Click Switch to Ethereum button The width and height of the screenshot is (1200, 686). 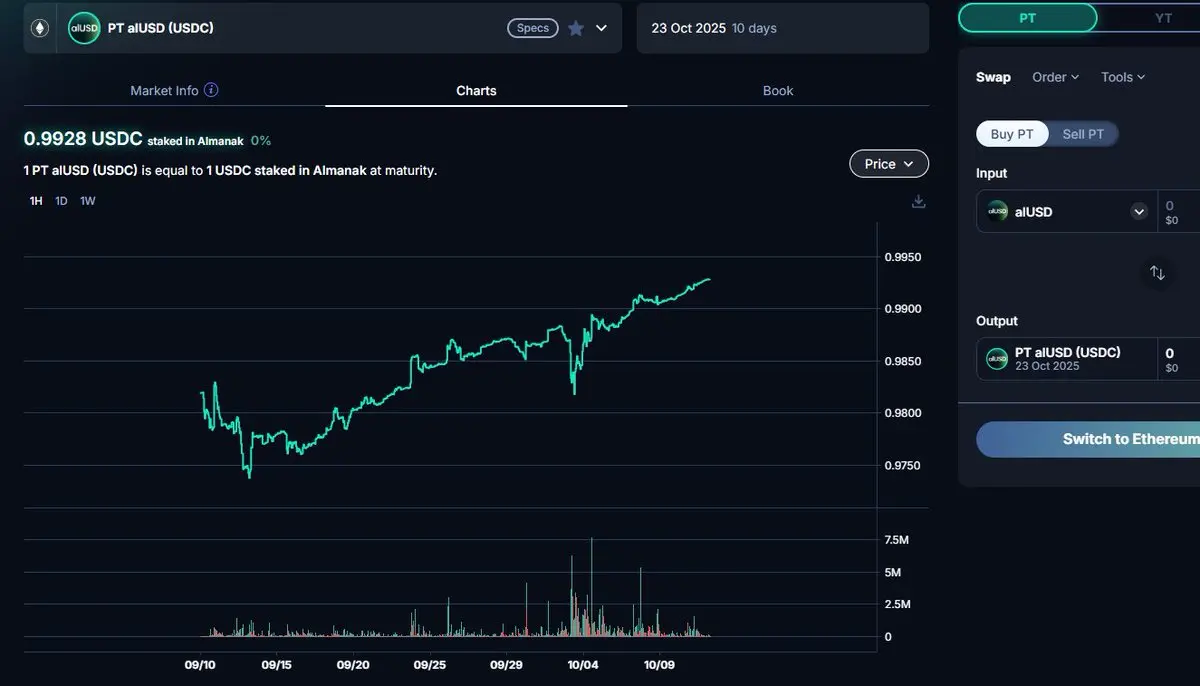coord(1088,439)
